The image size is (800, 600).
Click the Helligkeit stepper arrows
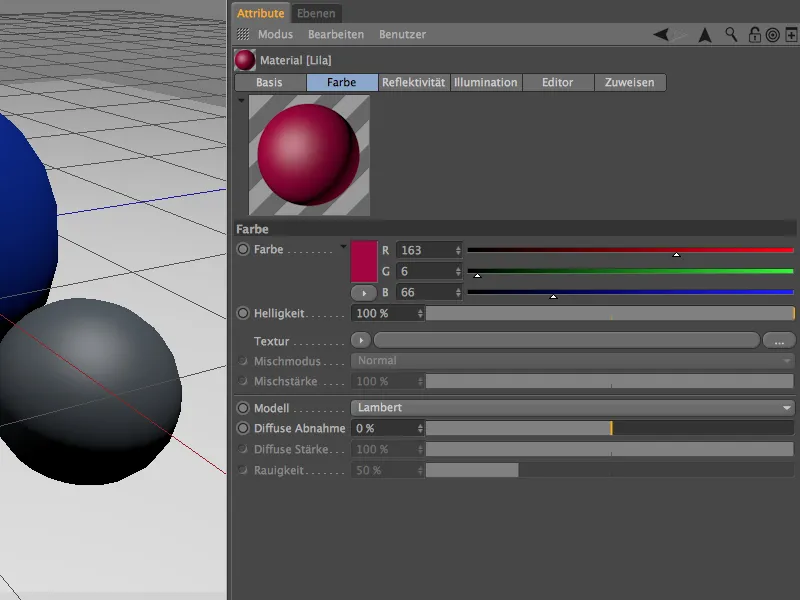[420, 313]
